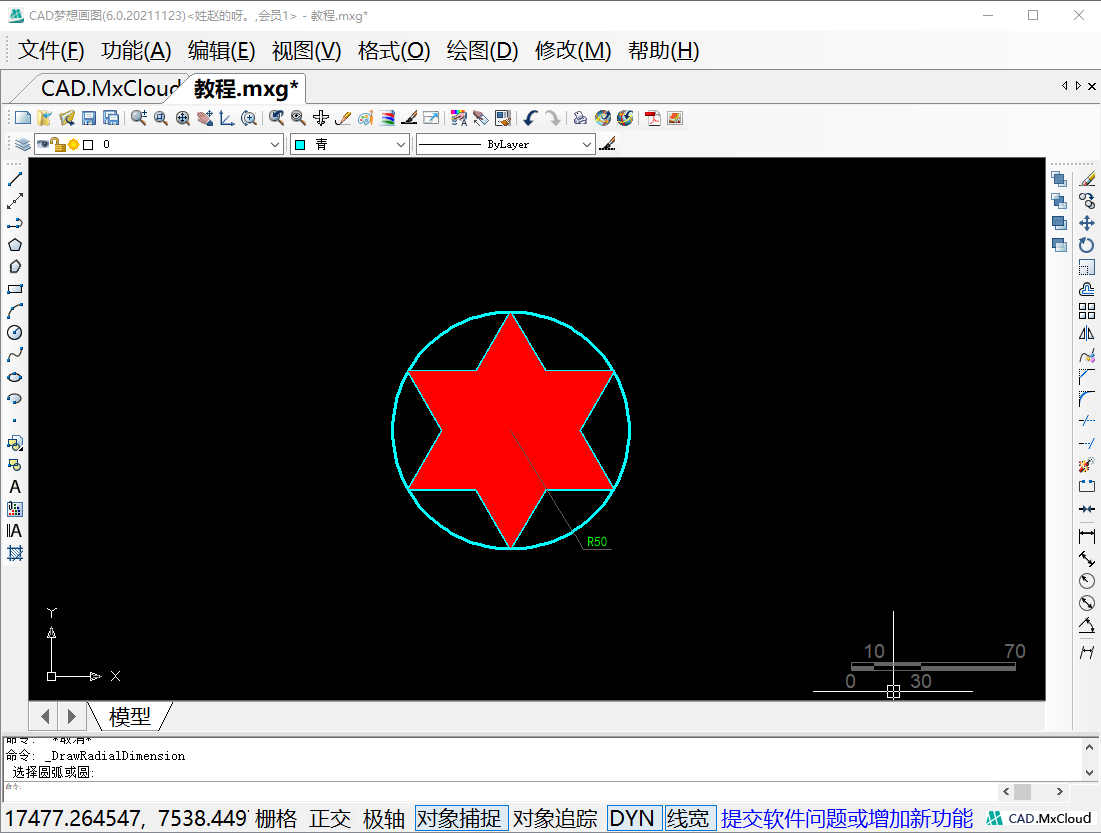The width and height of the screenshot is (1101, 833).
Task: Select the Ellipse tool
Action: point(15,377)
